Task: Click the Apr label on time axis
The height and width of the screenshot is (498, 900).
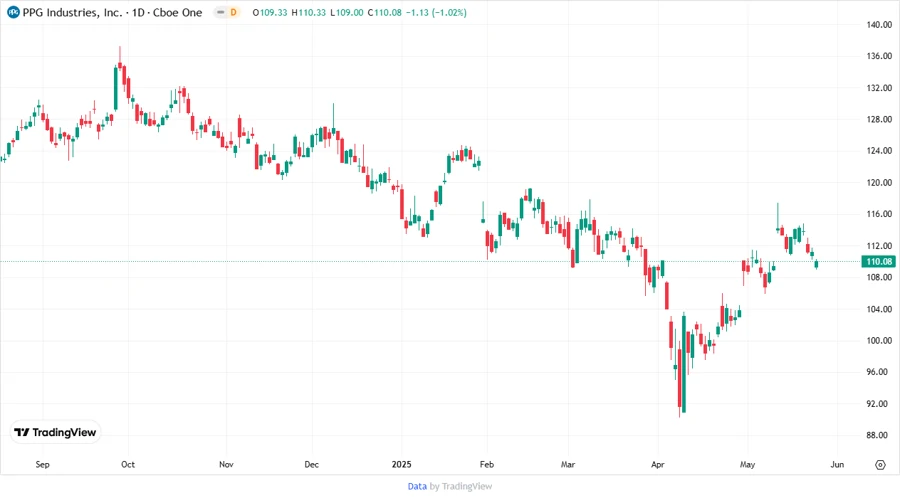Action: 658,464
